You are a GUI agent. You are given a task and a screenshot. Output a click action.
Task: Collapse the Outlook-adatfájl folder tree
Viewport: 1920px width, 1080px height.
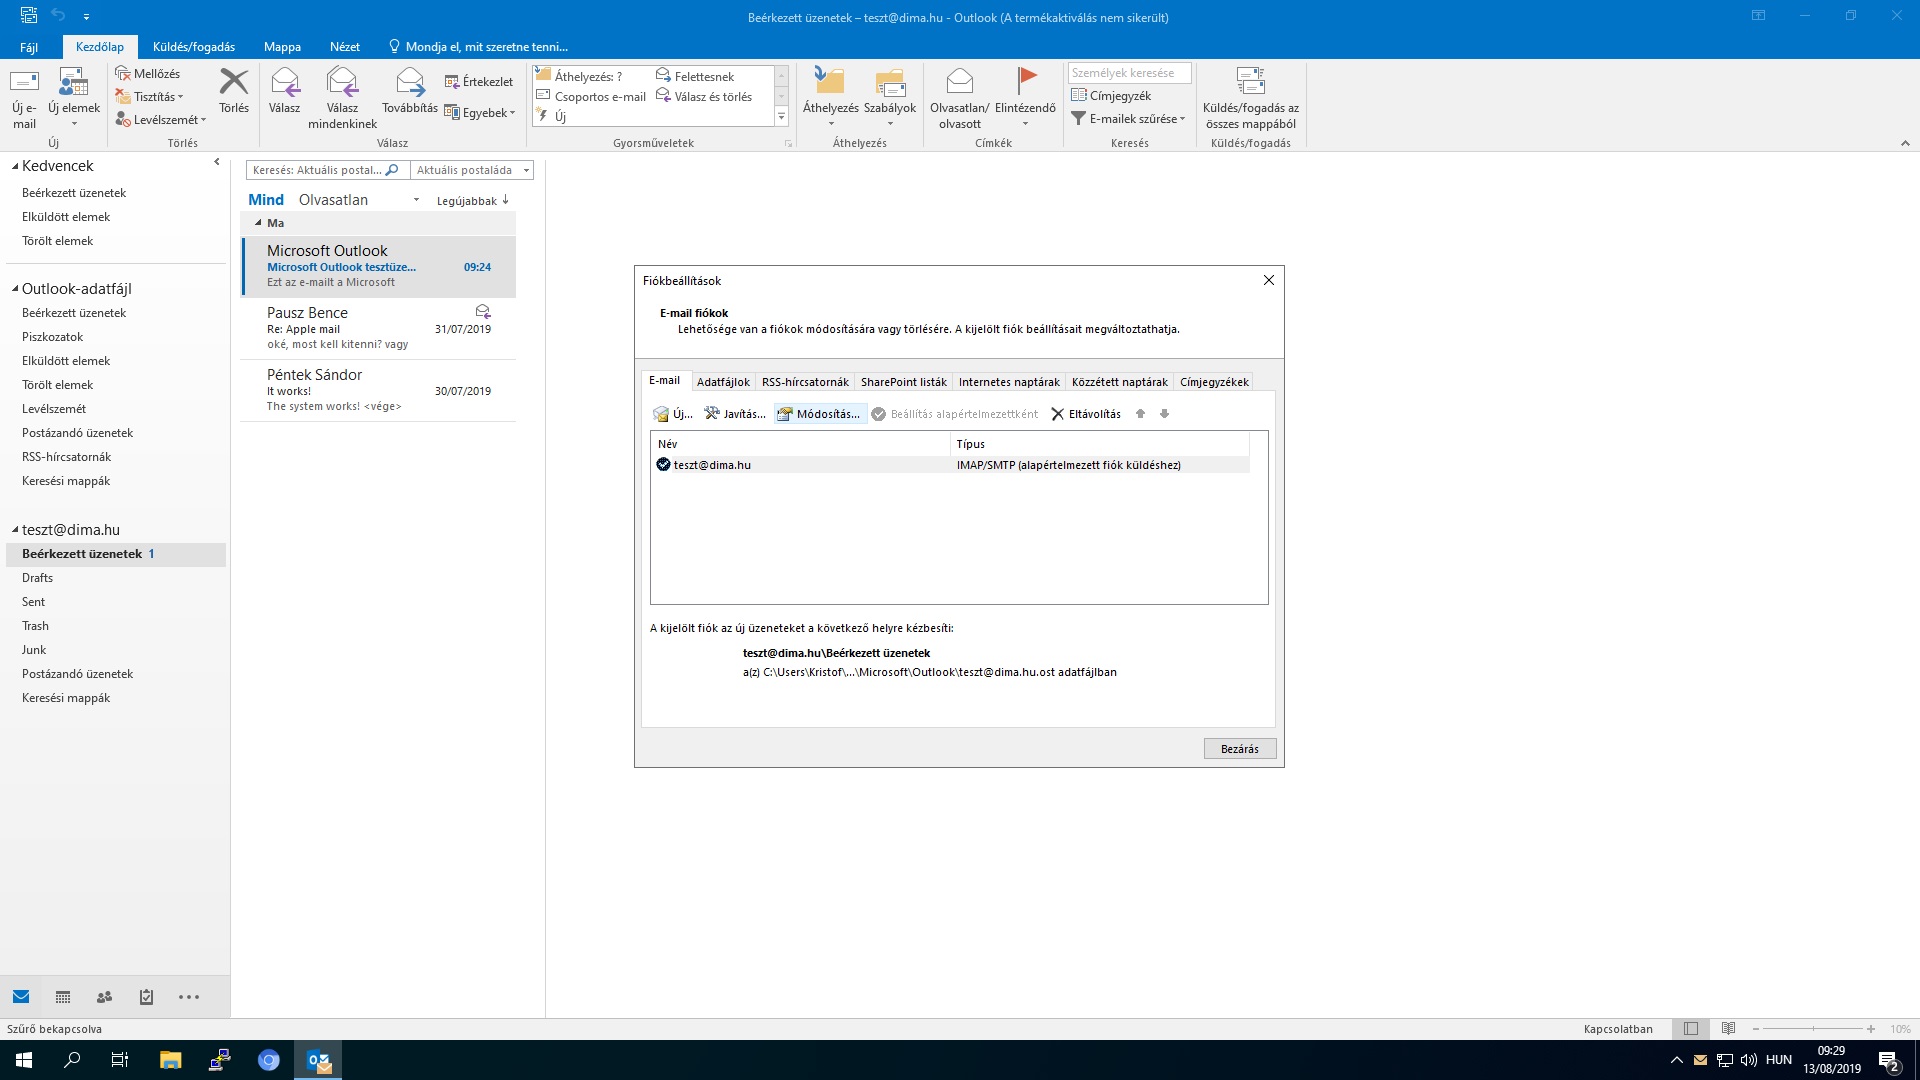point(15,289)
